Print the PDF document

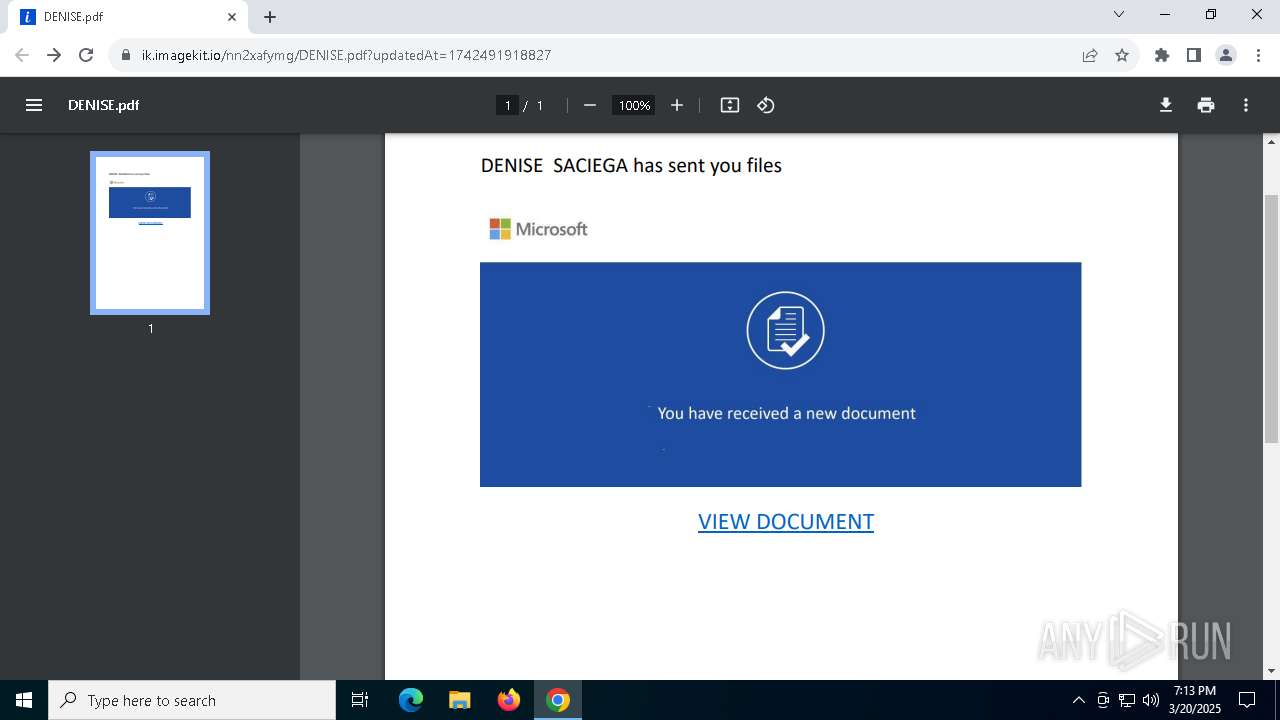click(x=1206, y=105)
